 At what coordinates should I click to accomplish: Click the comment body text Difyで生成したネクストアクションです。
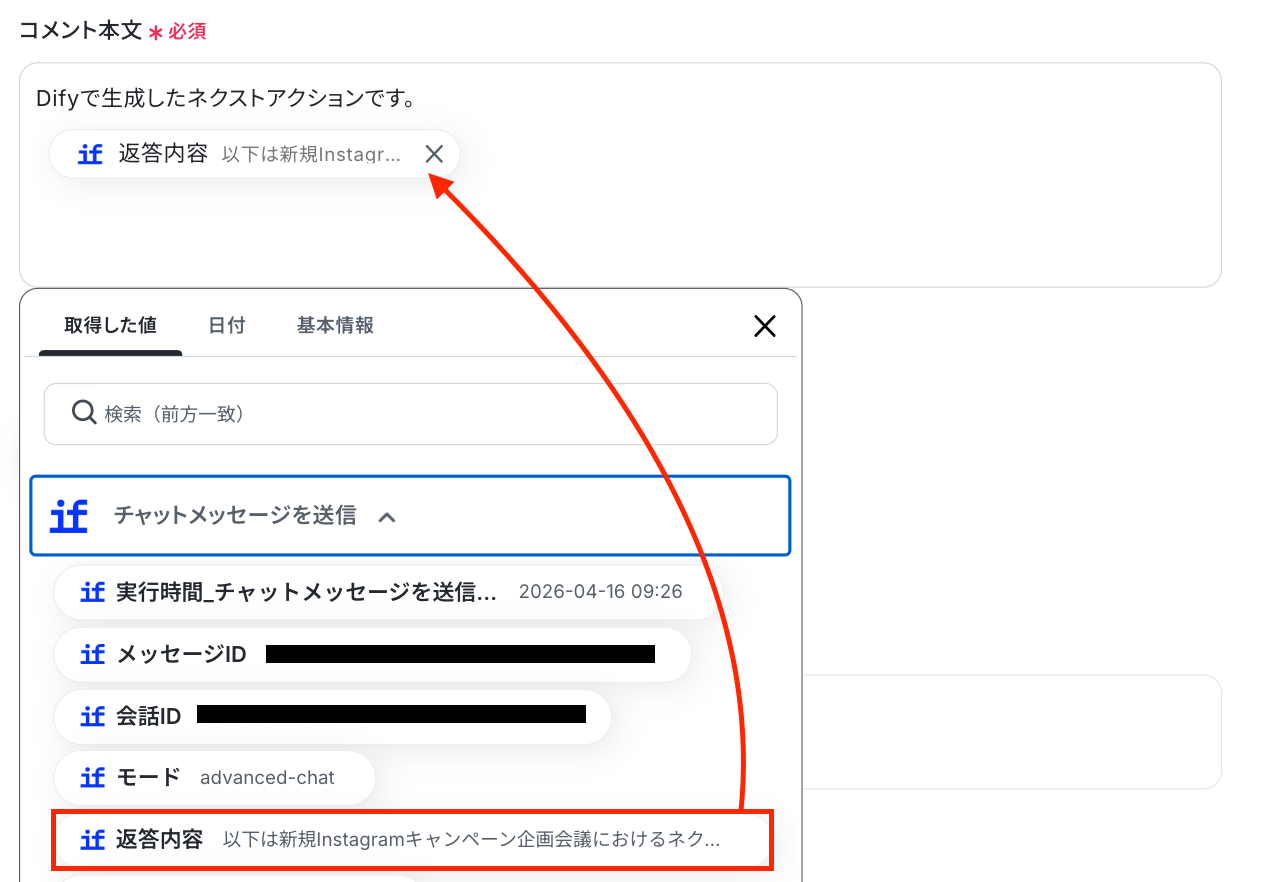click(x=226, y=99)
